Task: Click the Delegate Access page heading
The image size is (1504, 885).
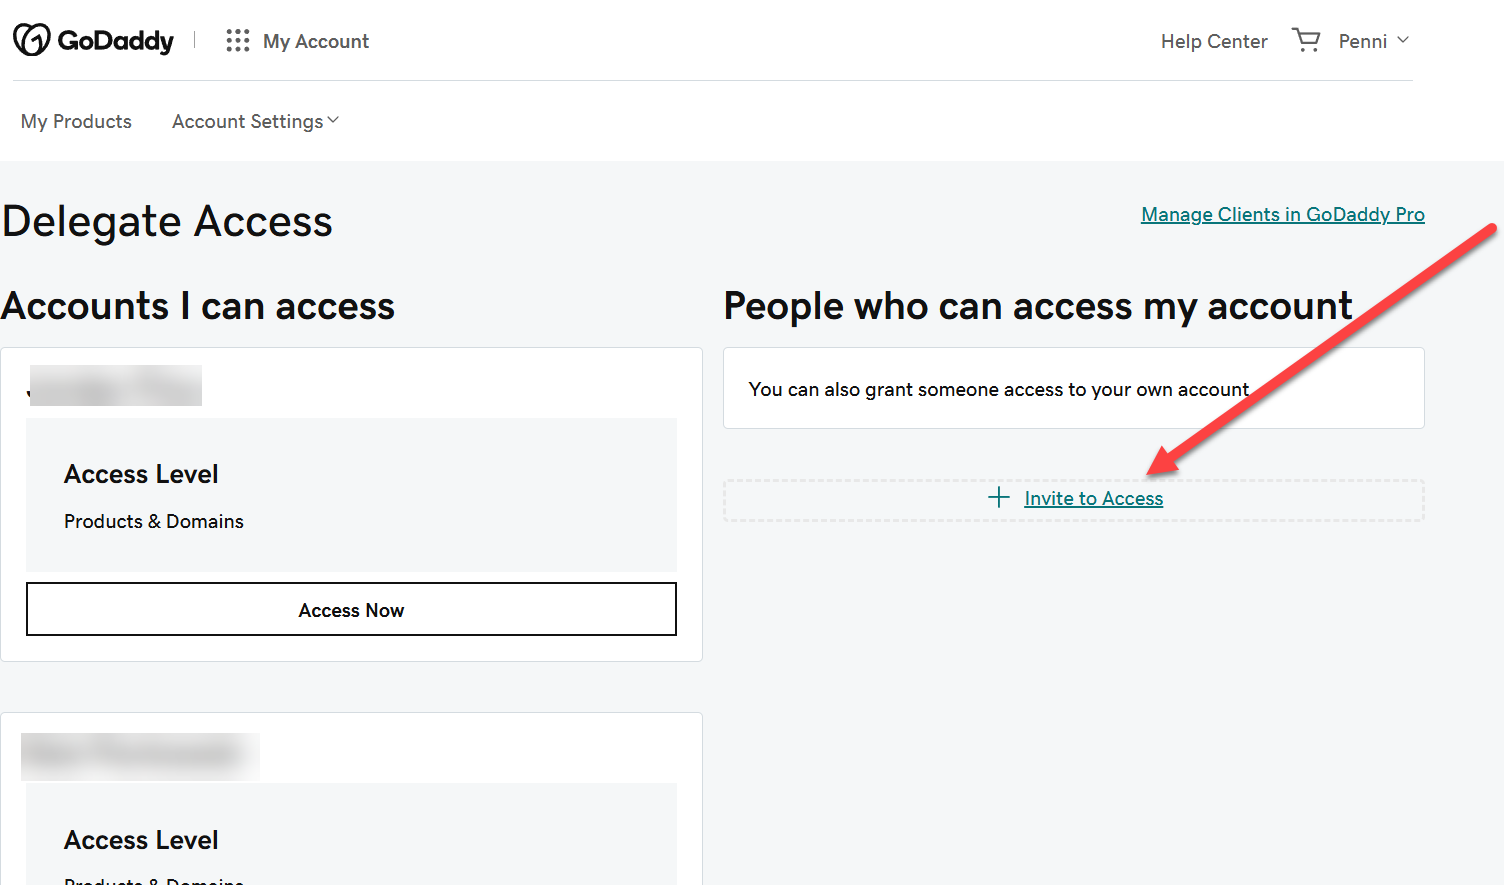Action: click(167, 221)
